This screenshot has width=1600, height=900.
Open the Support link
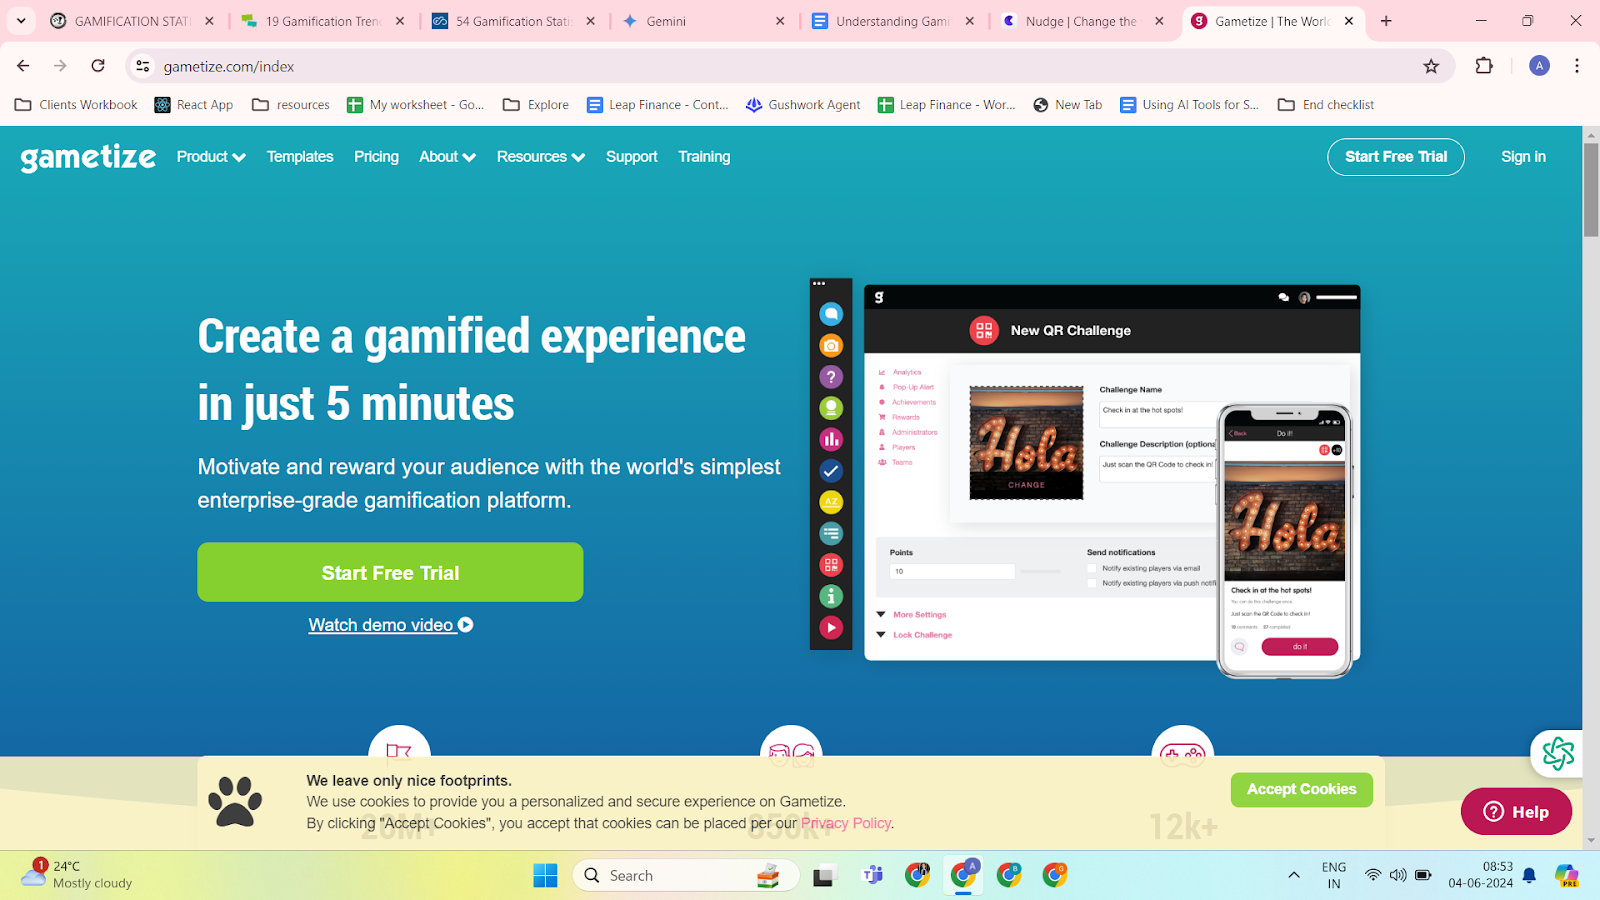pyautogui.click(x=632, y=157)
